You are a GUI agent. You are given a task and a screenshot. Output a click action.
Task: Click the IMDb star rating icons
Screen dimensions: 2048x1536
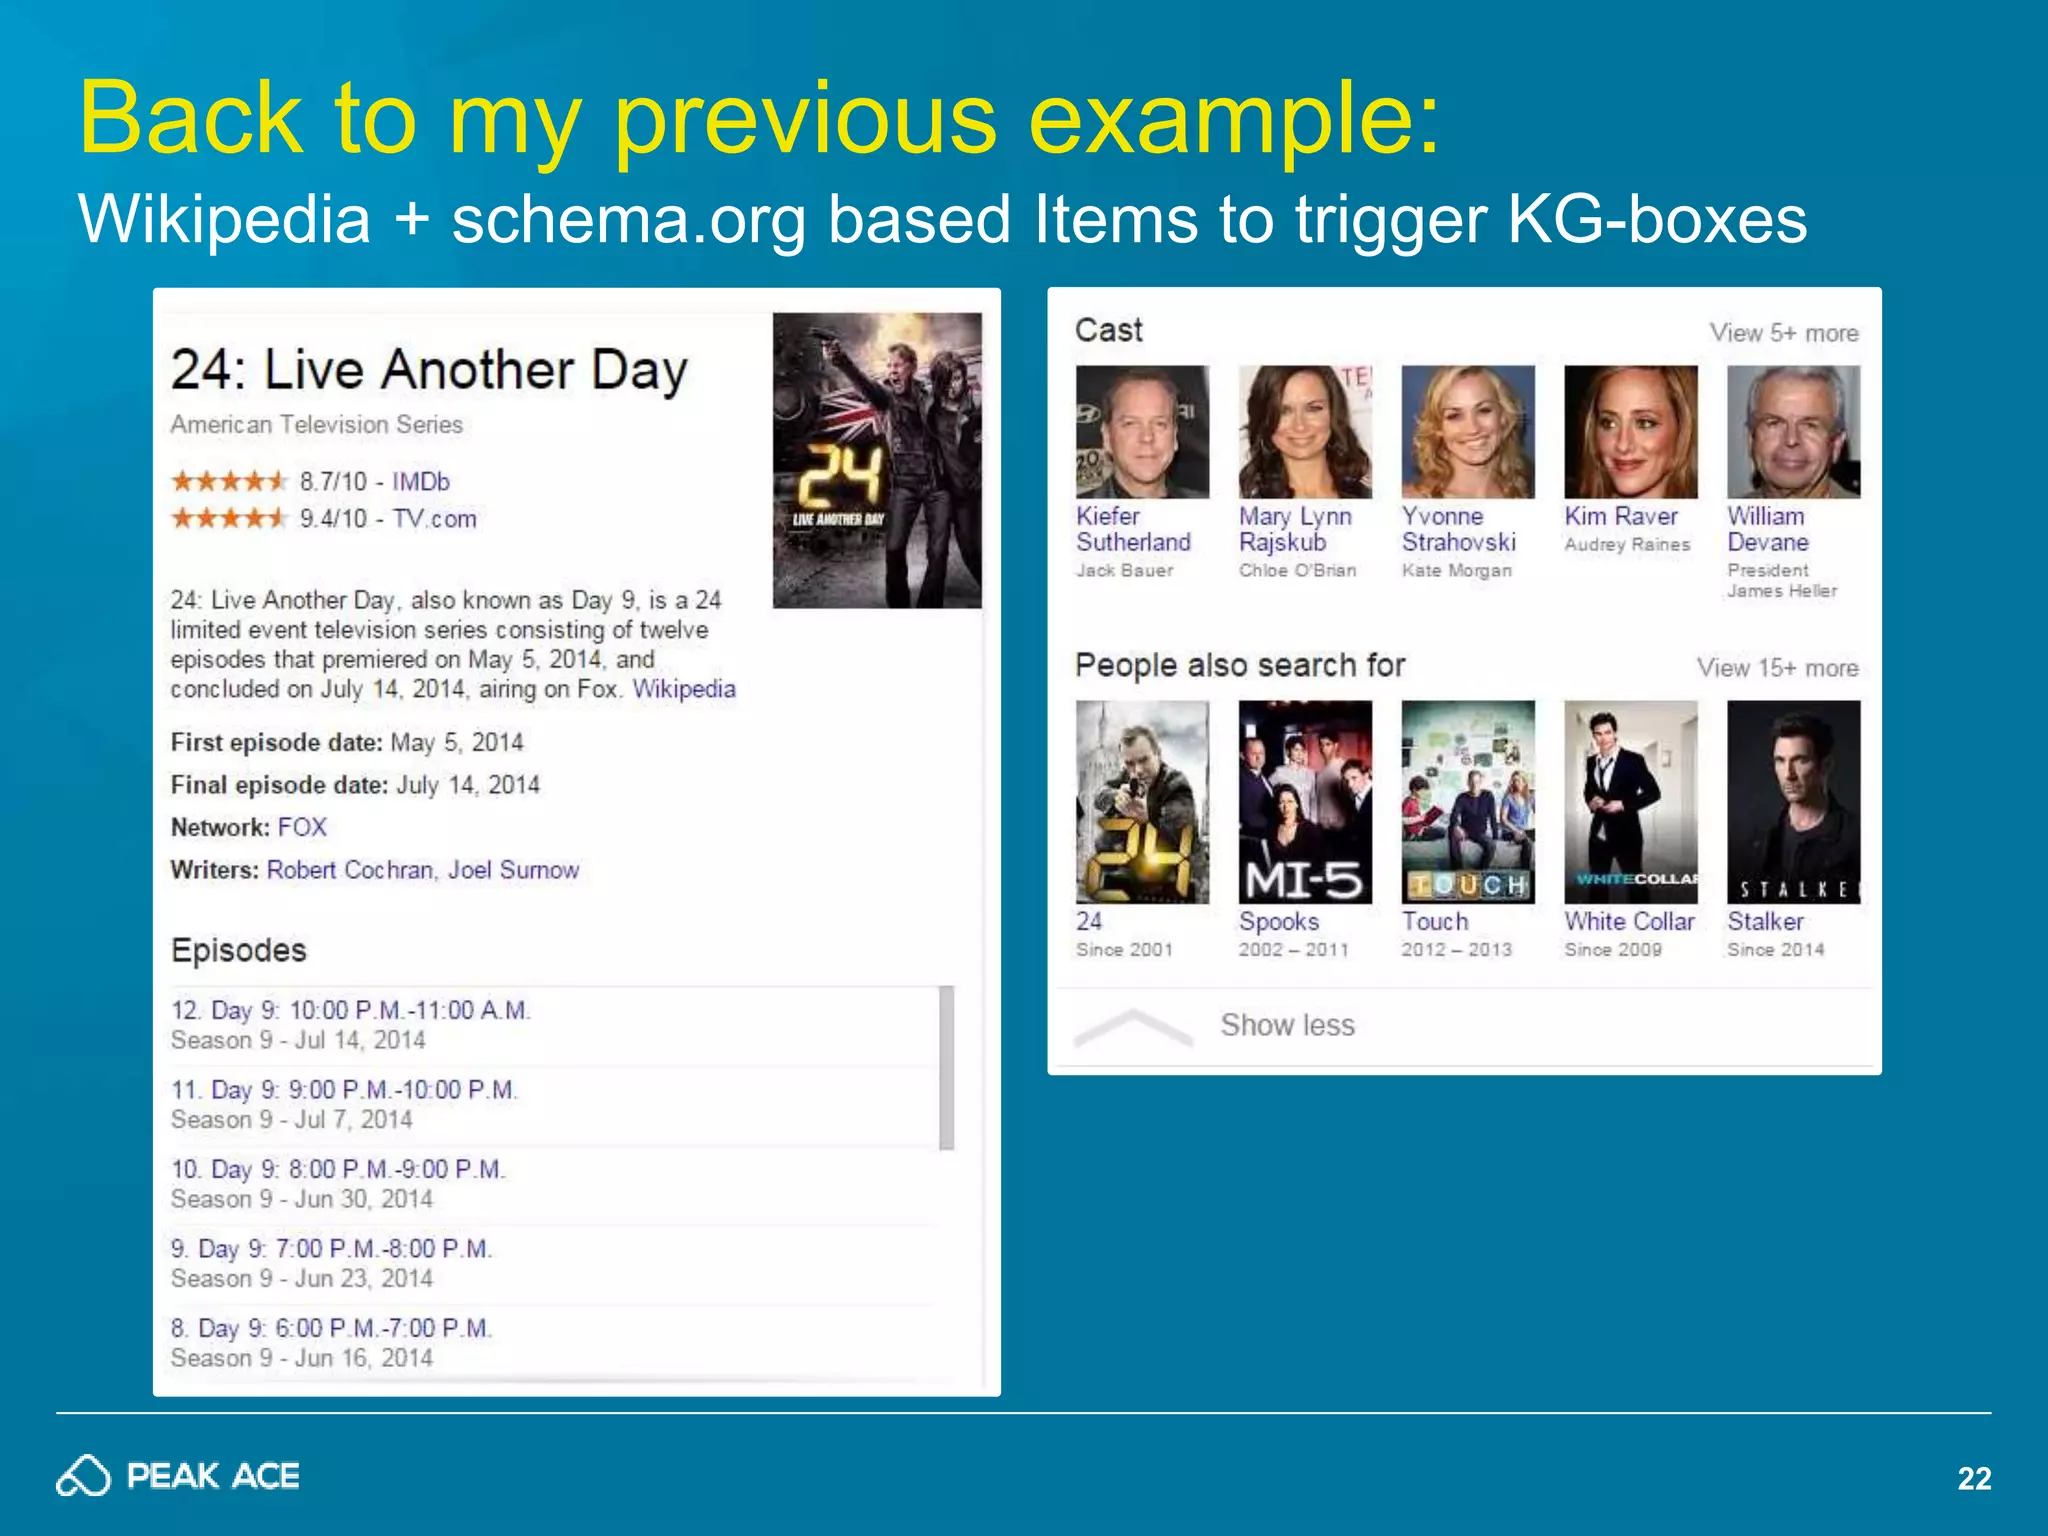tap(229, 482)
